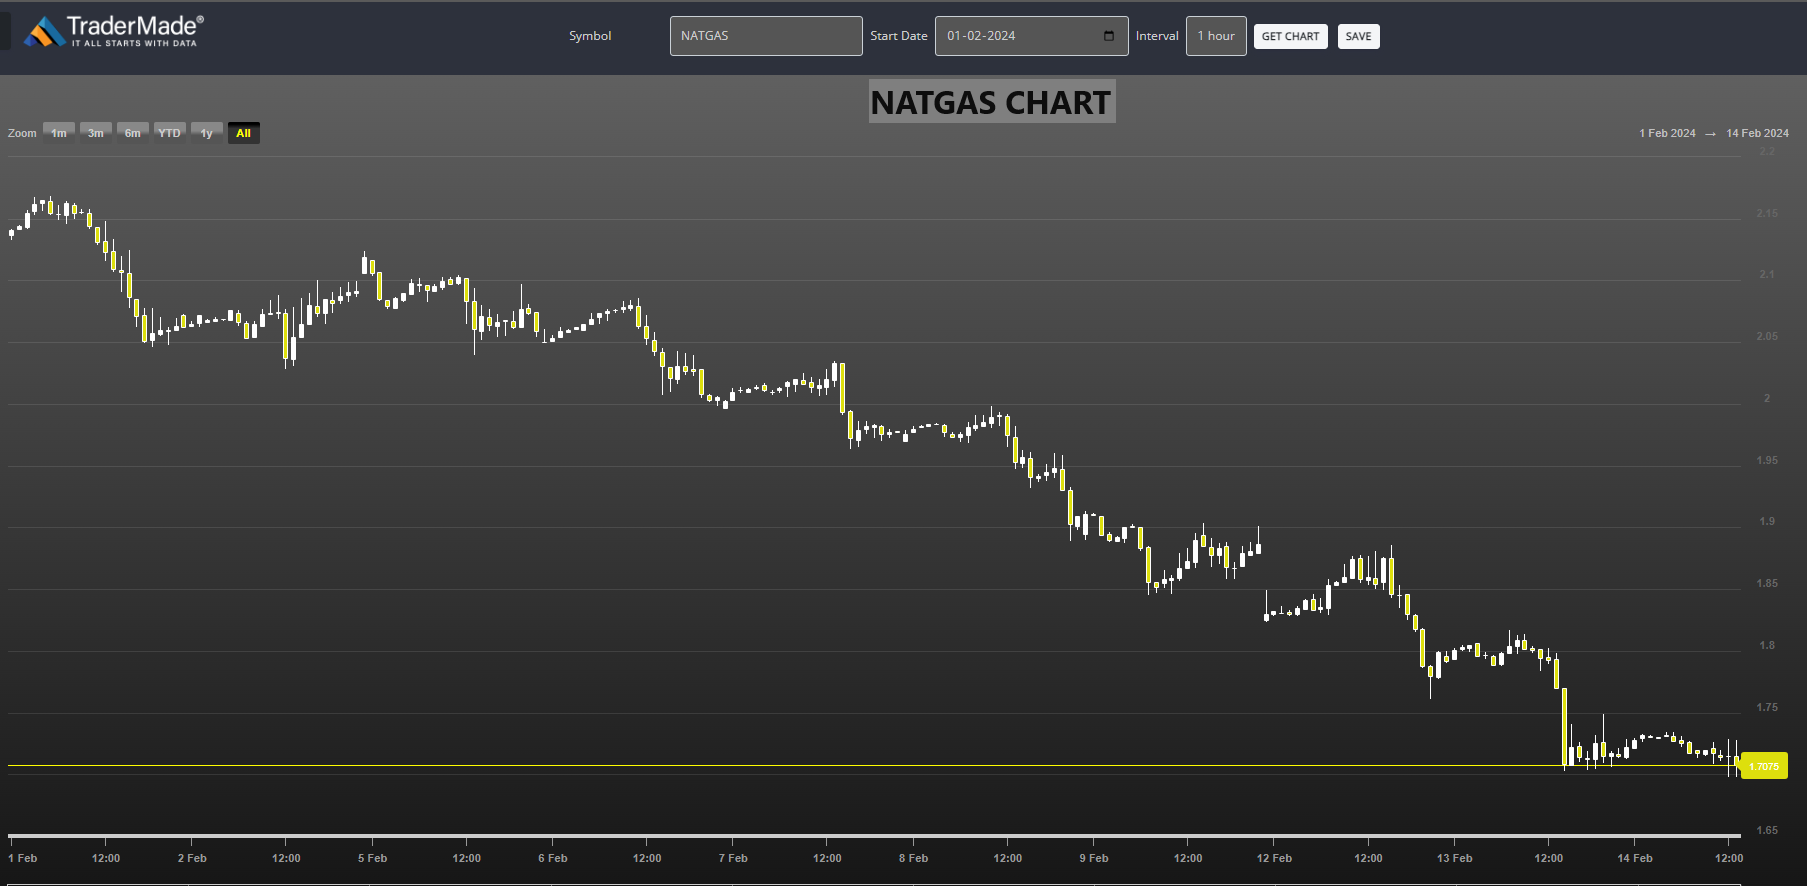Click the TraderMade logo

click(114, 31)
